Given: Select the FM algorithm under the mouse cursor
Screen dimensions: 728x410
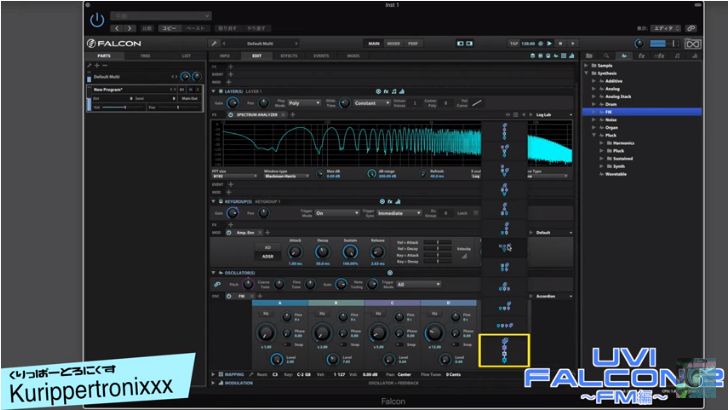Looking at the screenshot, I should [x=504, y=247].
